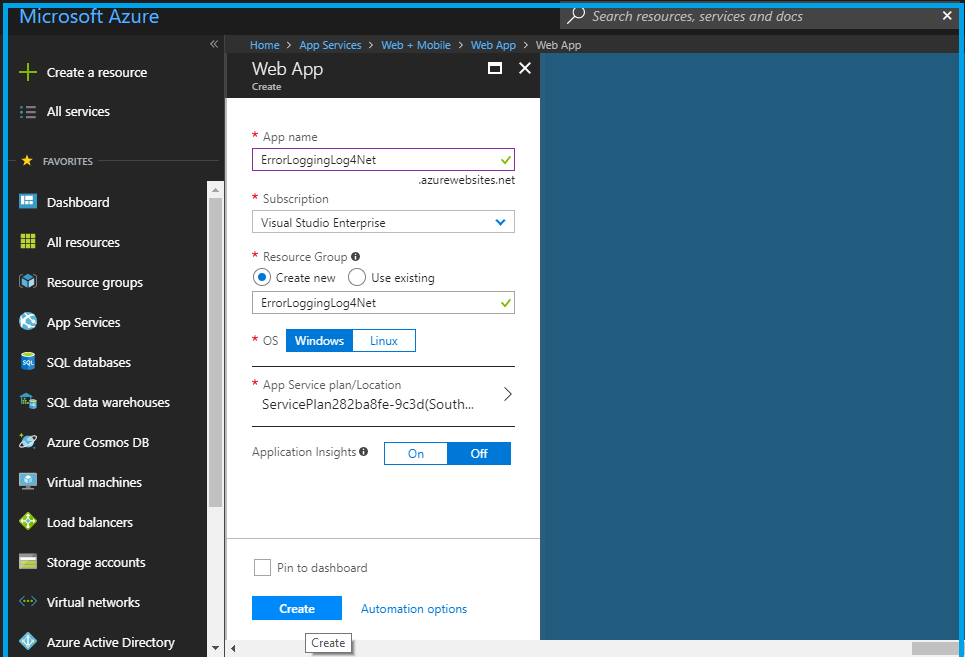Click the '.azurewebsites.net' suffix text
Image resolution: width=965 pixels, height=657 pixels.
pyautogui.click(x=466, y=180)
